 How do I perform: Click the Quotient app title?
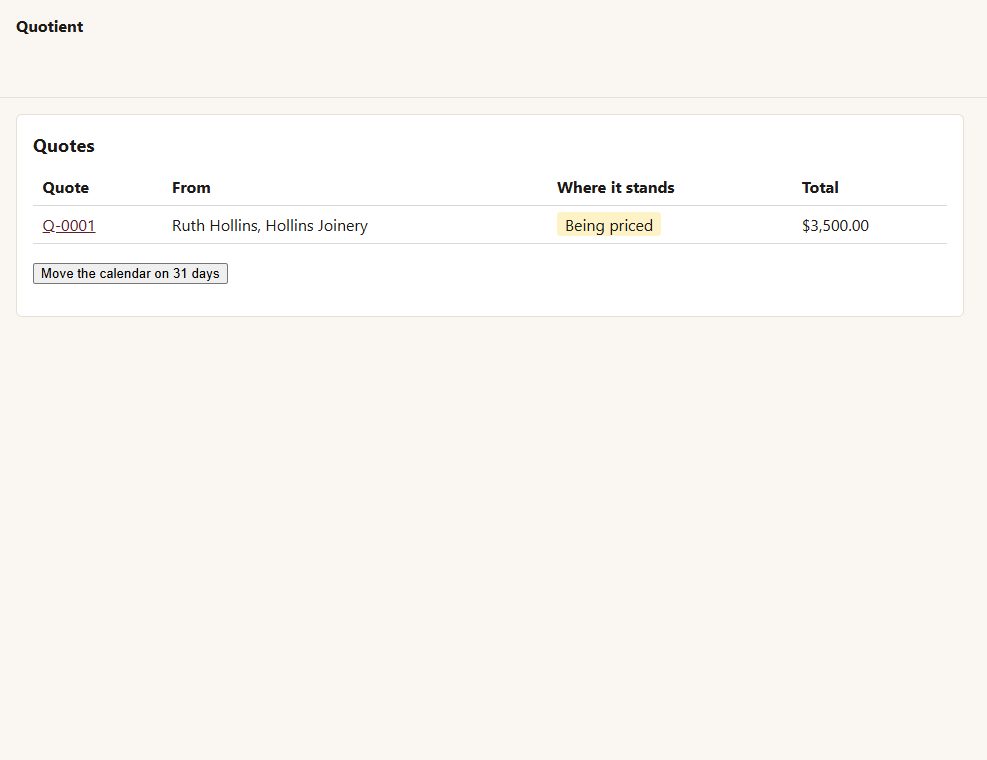49,26
